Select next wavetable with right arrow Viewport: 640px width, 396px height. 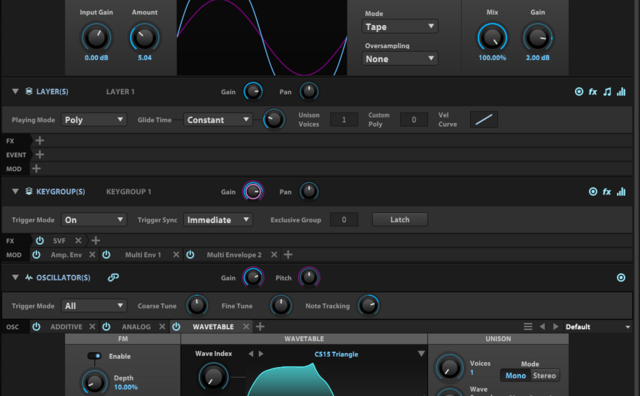tap(261, 354)
